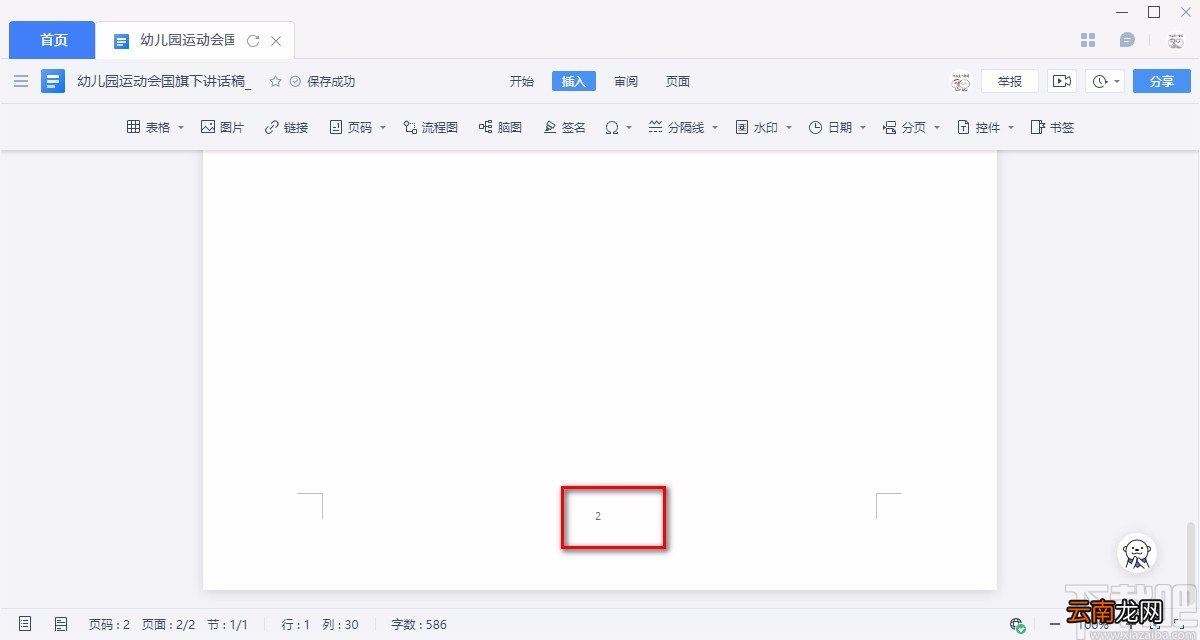
Task: Open the 审阅 ribbon tab
Action: click(x=626, y=81)
